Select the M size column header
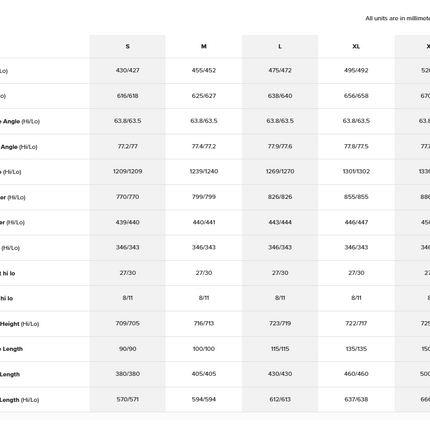Image resolution: width=430 pixels, height=430 pixels. click(x=204, y=46)
